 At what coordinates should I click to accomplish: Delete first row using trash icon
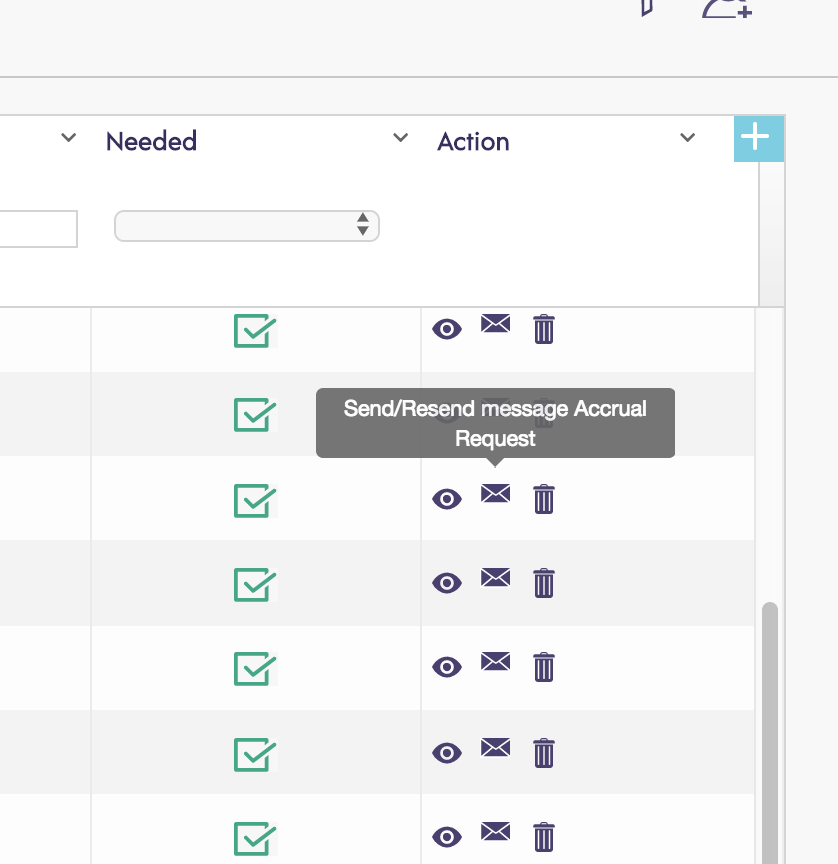point(543,329)
